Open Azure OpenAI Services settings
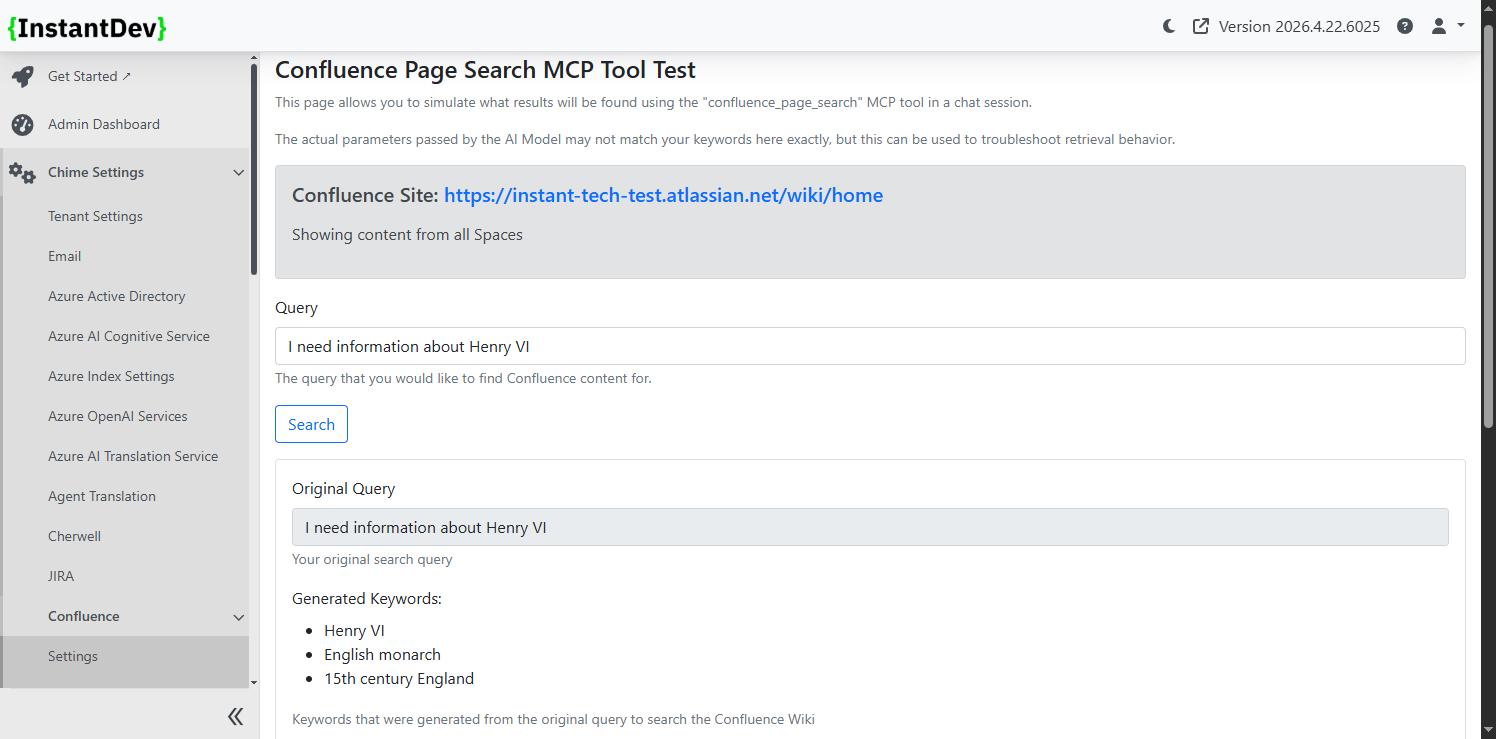1496x739 pixels. pyautogui.click(x=118, y=416)
